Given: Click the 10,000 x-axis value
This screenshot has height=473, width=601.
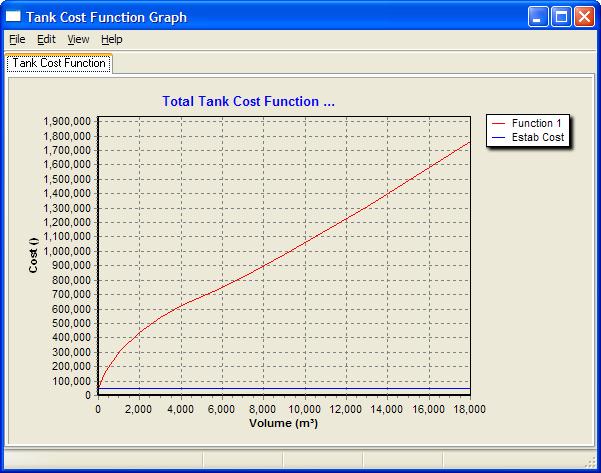Looking at the screenshot, I should pyautogui.click(x=304, y=409).
